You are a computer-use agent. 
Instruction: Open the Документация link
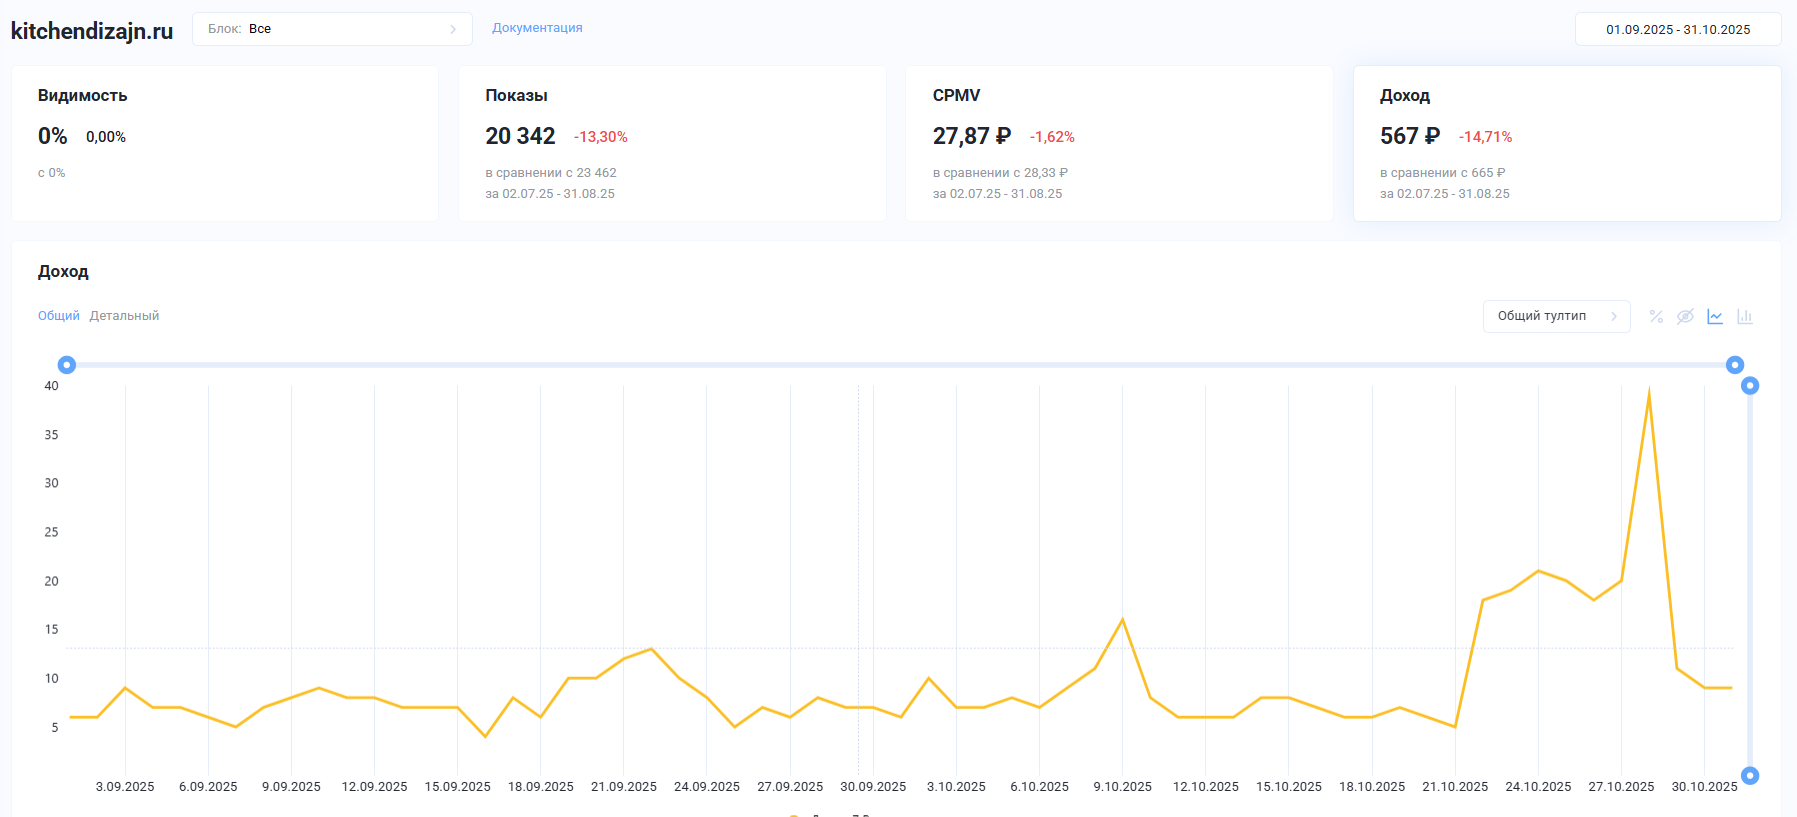point(537,28)
